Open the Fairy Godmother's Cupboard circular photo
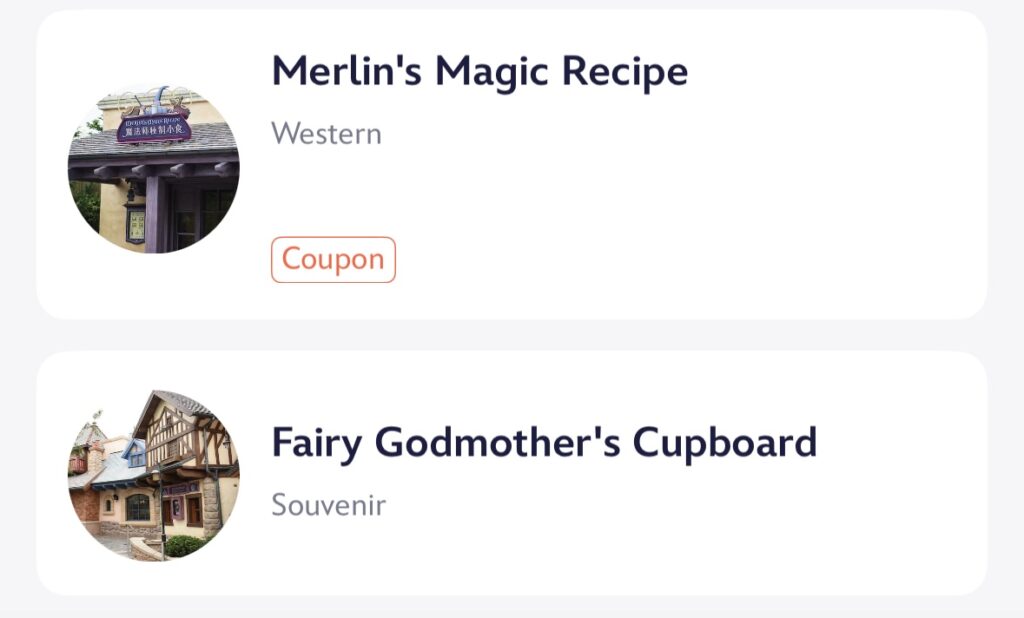Image resolution: width=1024 pixels, height=618 pixels. pos(154,475)
